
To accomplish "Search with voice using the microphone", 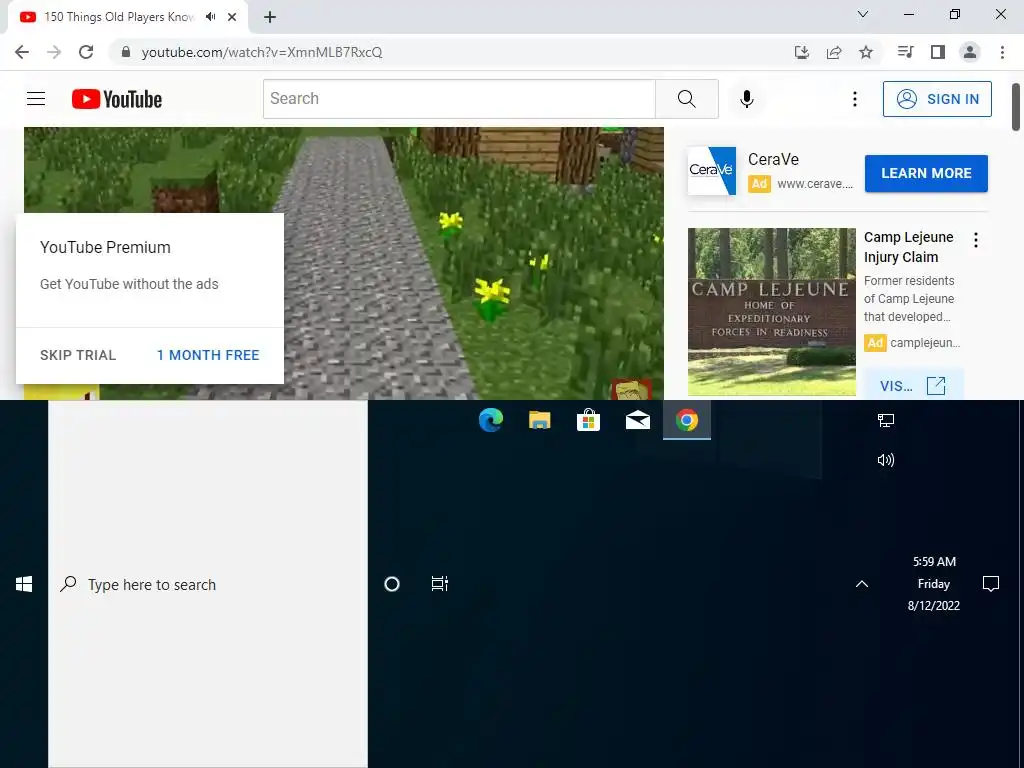I will point(747,99).
